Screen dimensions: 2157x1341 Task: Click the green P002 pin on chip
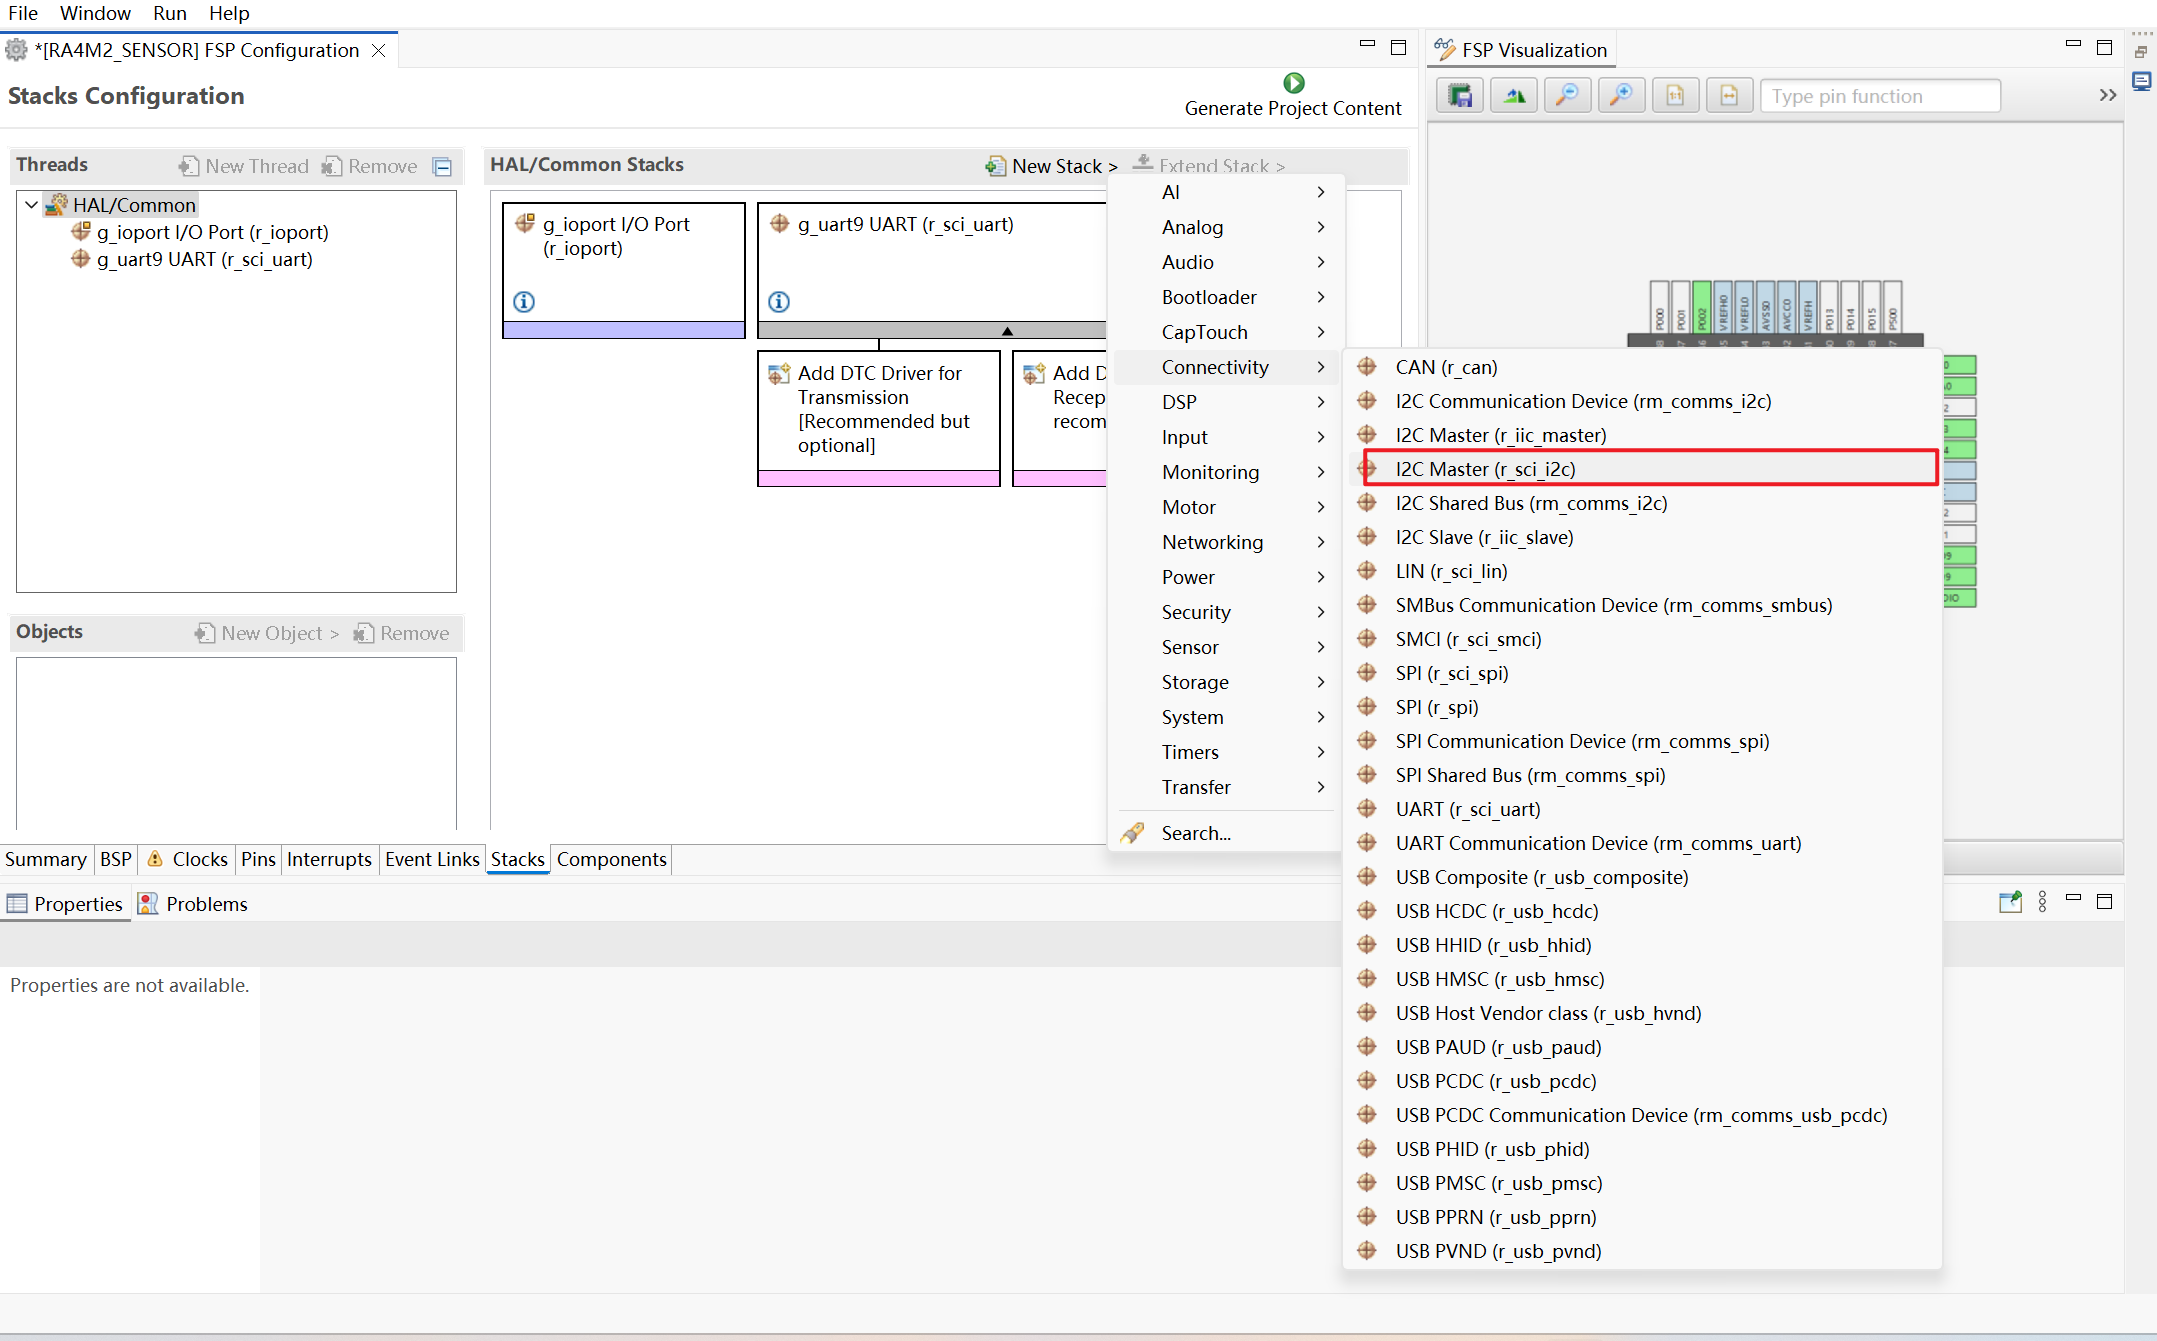pyautogui.click(x=1702, y=308)
